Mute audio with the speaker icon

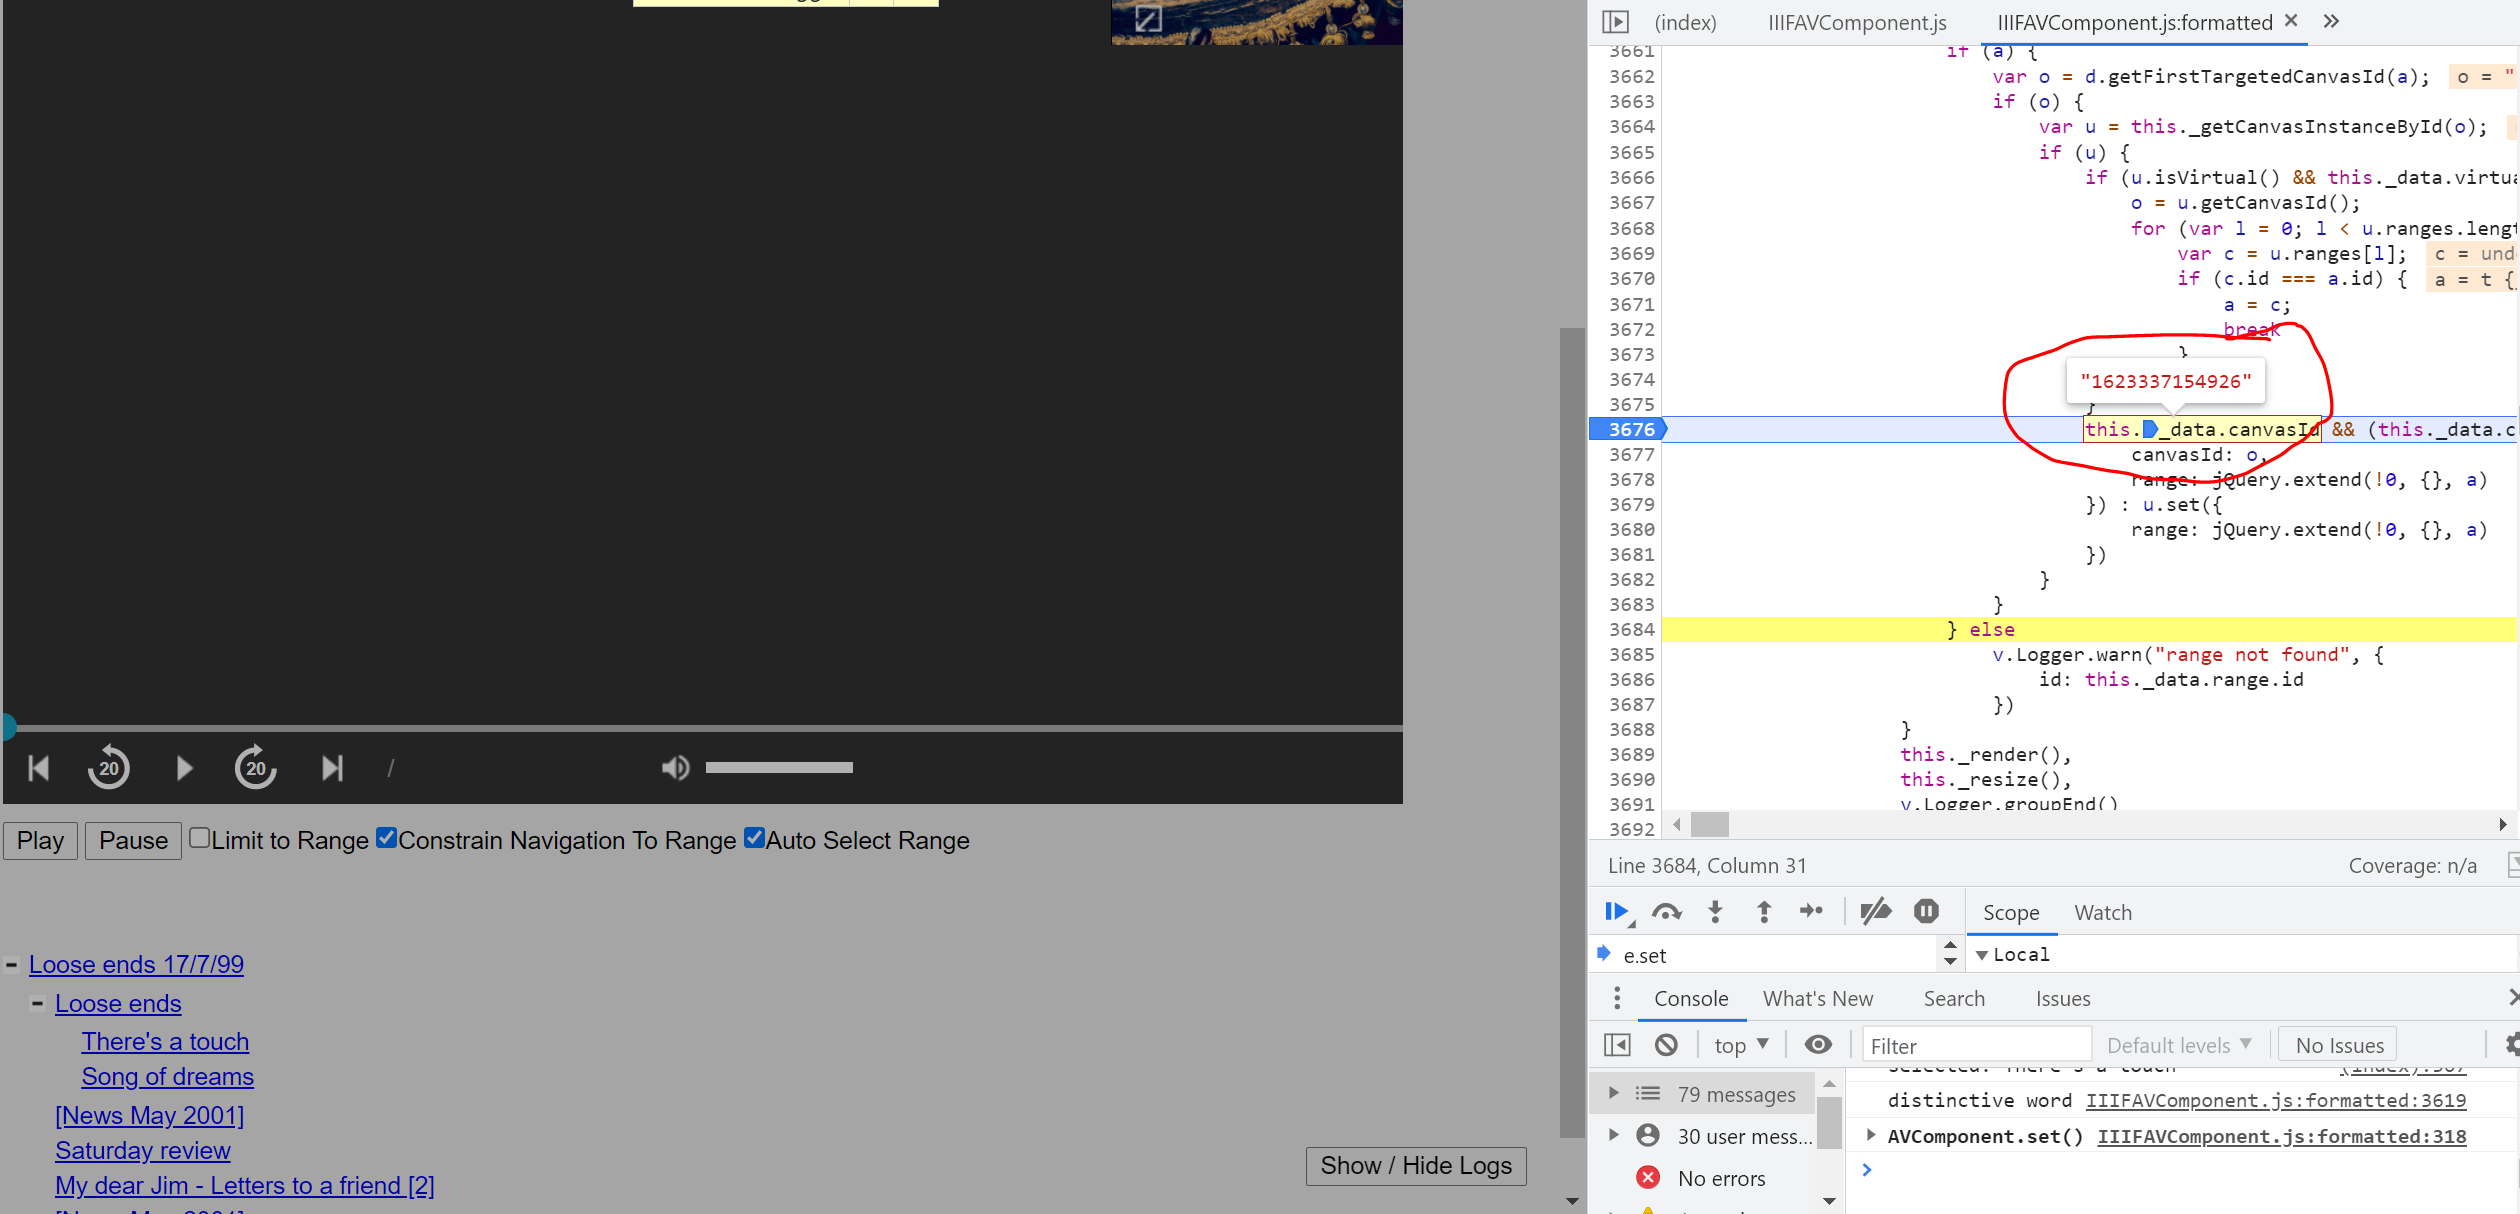point(675,768)
